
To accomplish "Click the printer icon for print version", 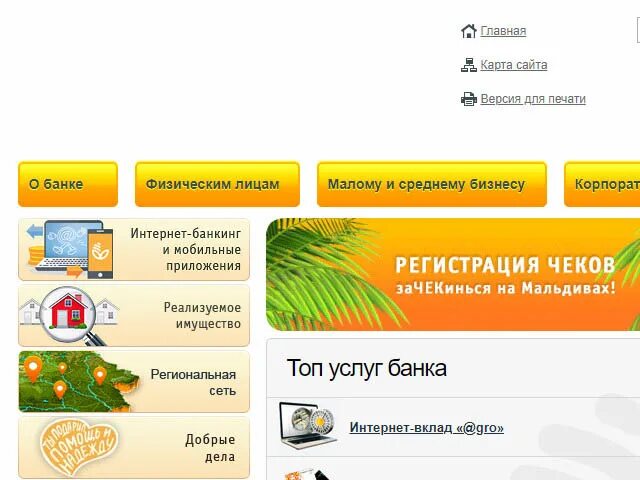I will [x=469, y=99].
